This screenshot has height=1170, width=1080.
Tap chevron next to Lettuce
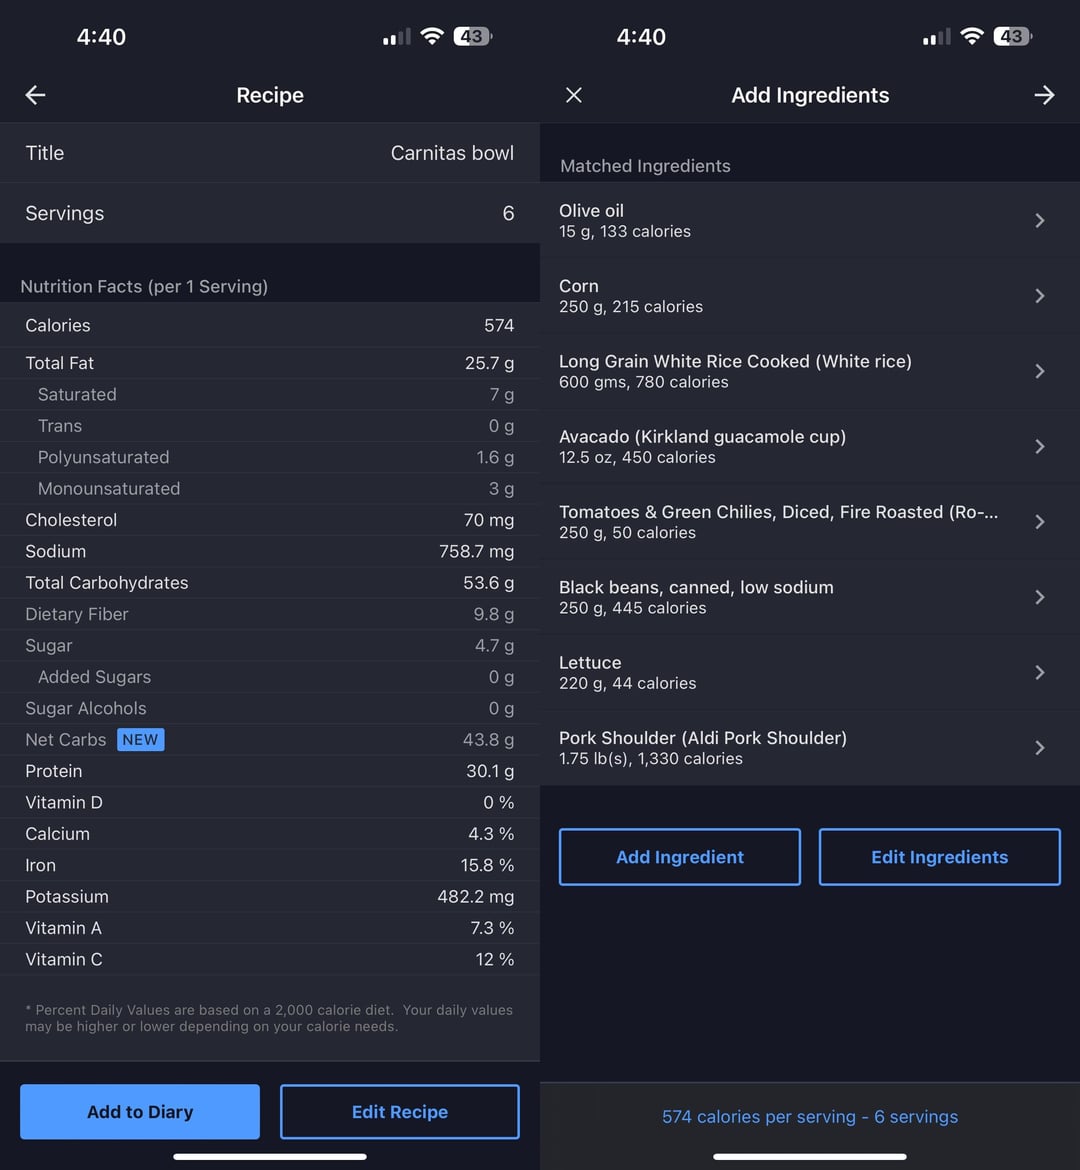(1040, 673)
